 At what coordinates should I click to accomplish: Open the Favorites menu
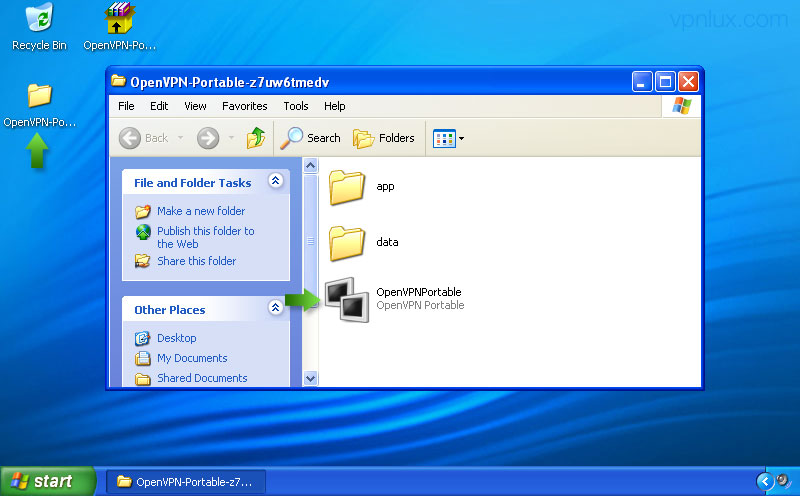[244, 106]
